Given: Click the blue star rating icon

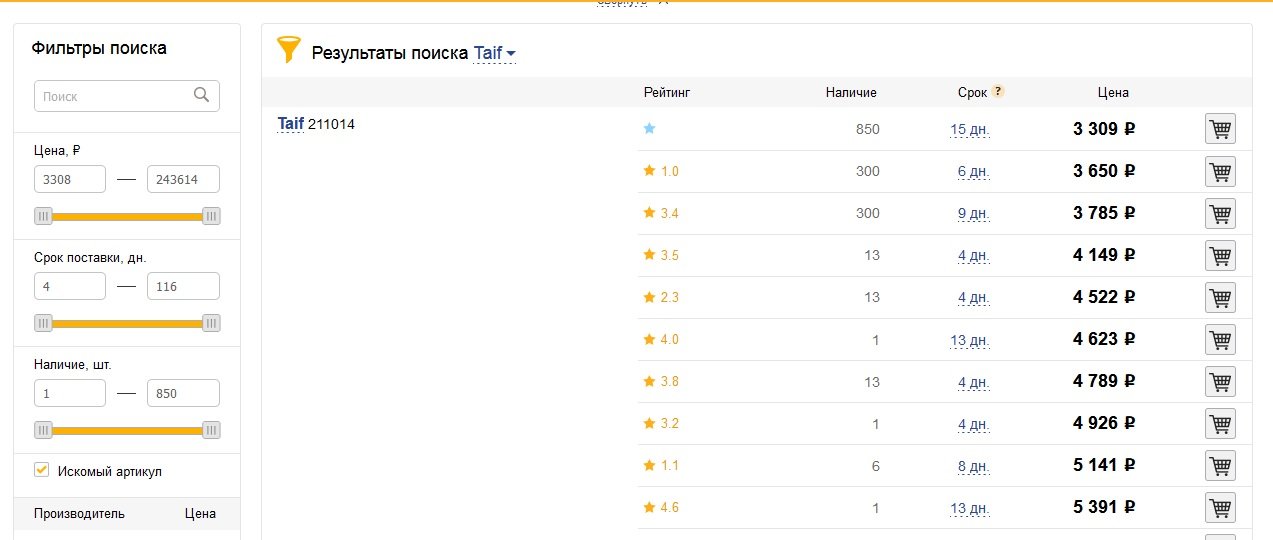Looking at the screenshot, I should click(x=649, y=129).
